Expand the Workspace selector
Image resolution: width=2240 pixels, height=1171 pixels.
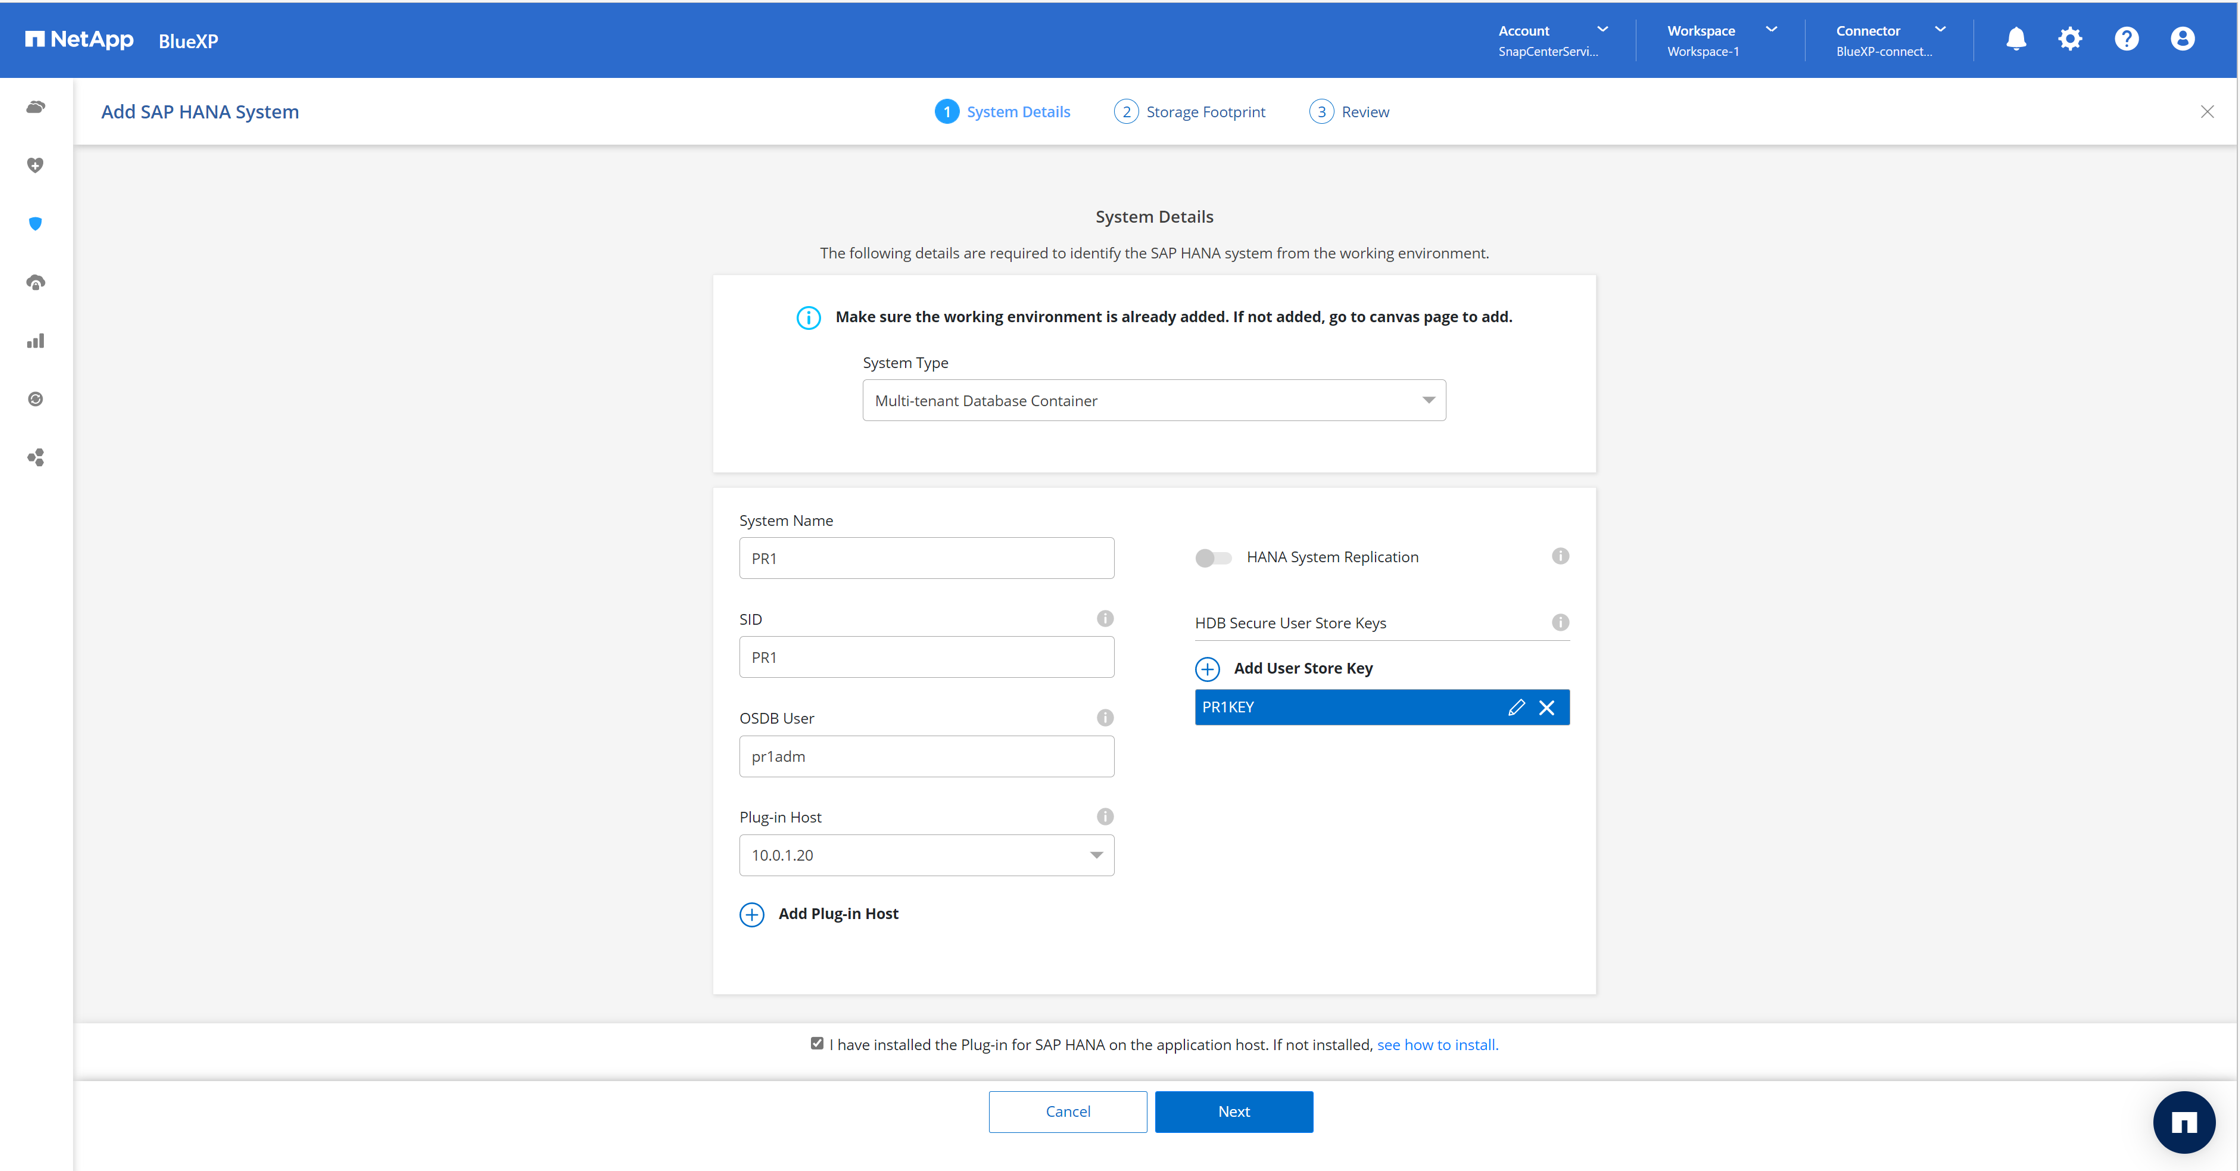point(1722,39)
